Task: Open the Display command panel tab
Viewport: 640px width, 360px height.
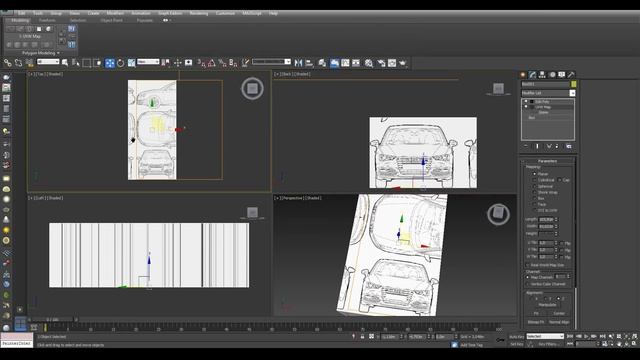Action: coord(562,75)
